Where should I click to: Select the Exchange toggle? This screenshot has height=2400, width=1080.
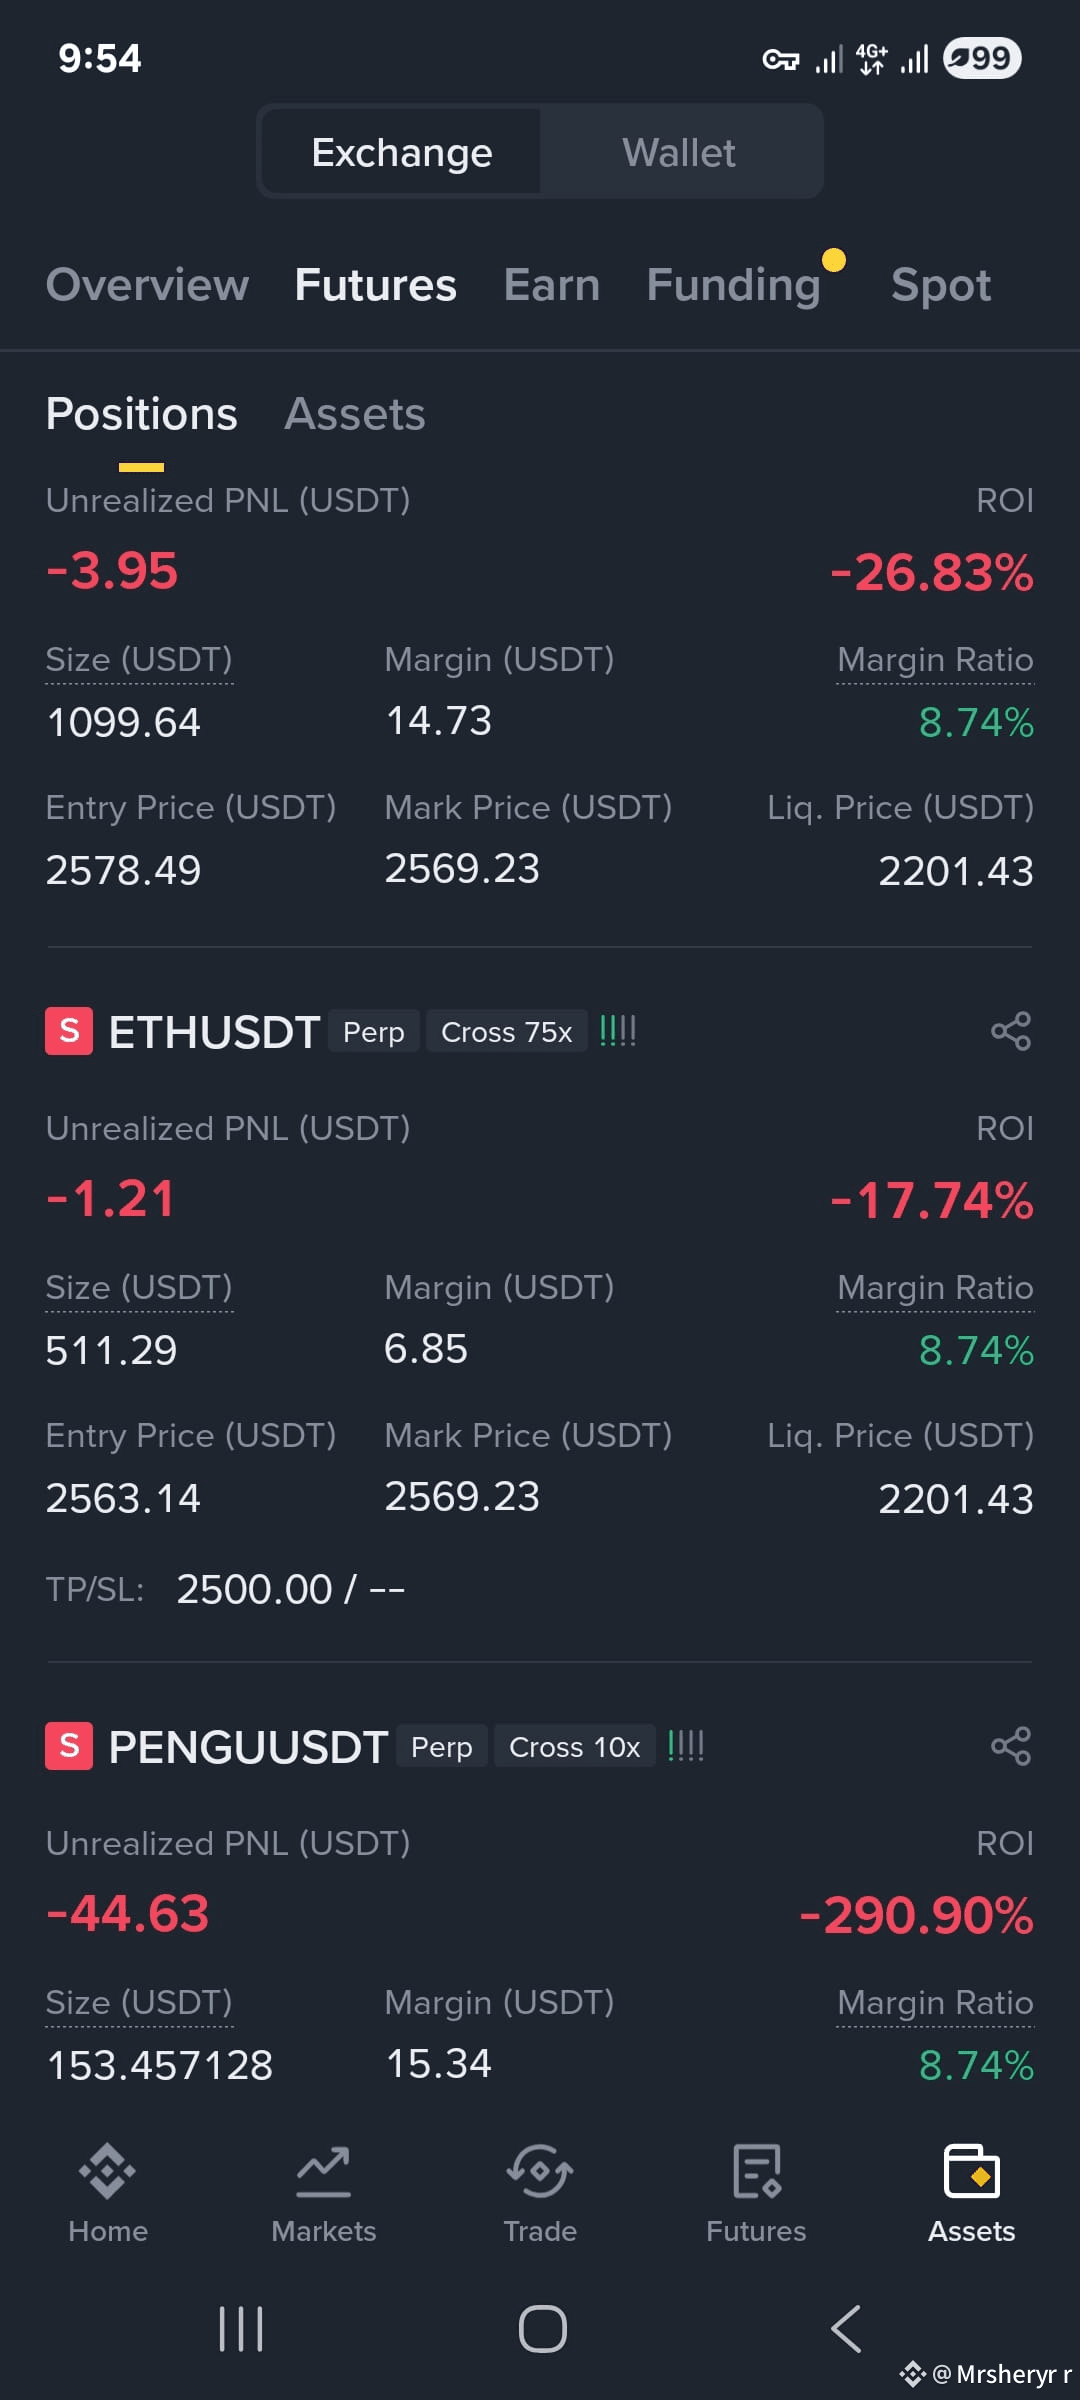coord(402,152)
